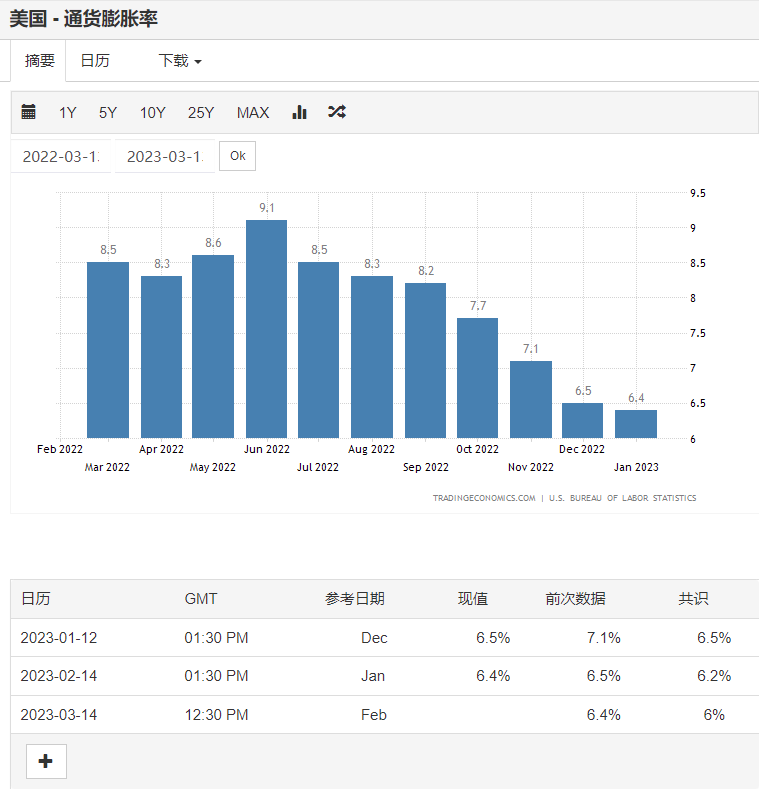Click the Dec 2022 bar labeled 6.5
This screenshot has width=759, height=789.
click(582, 420)
